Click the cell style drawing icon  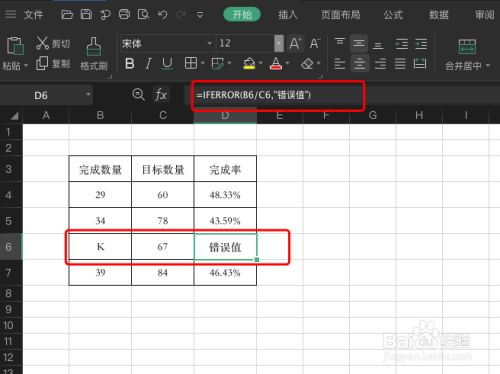(x=218, y=63)
